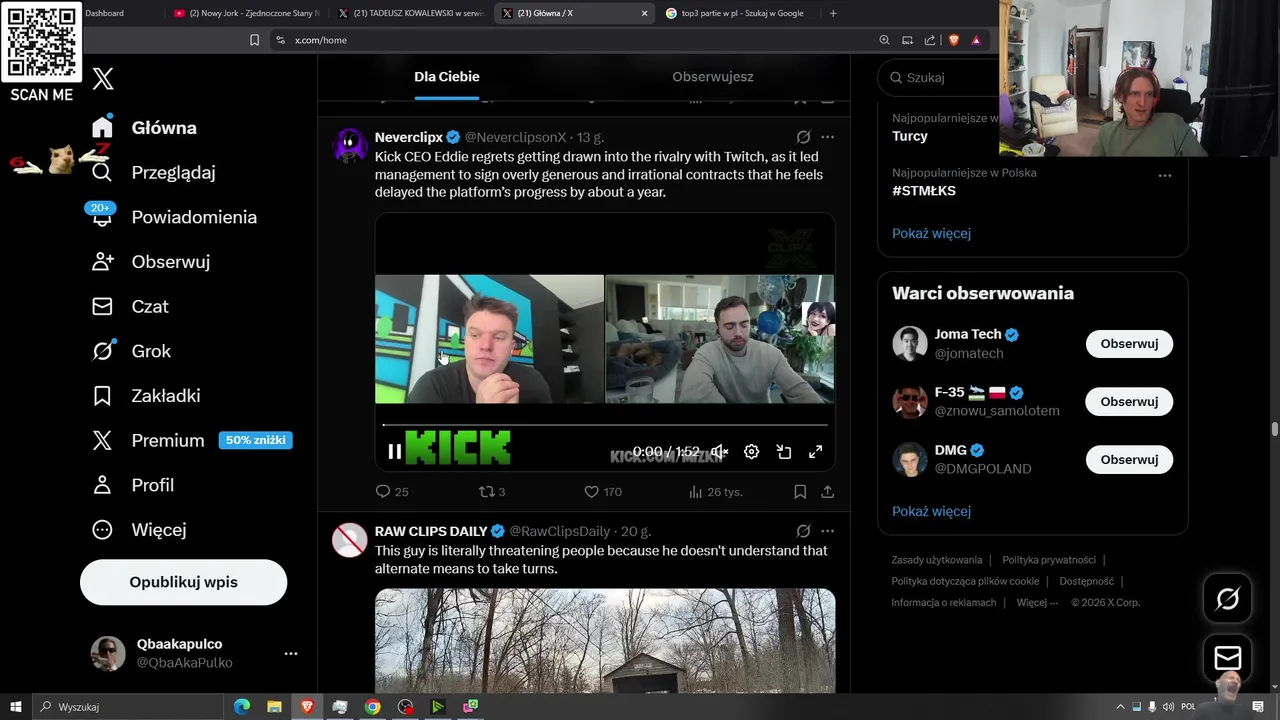
Task: Open Microsoft Edge from taskbar
Action: point(242,707)
